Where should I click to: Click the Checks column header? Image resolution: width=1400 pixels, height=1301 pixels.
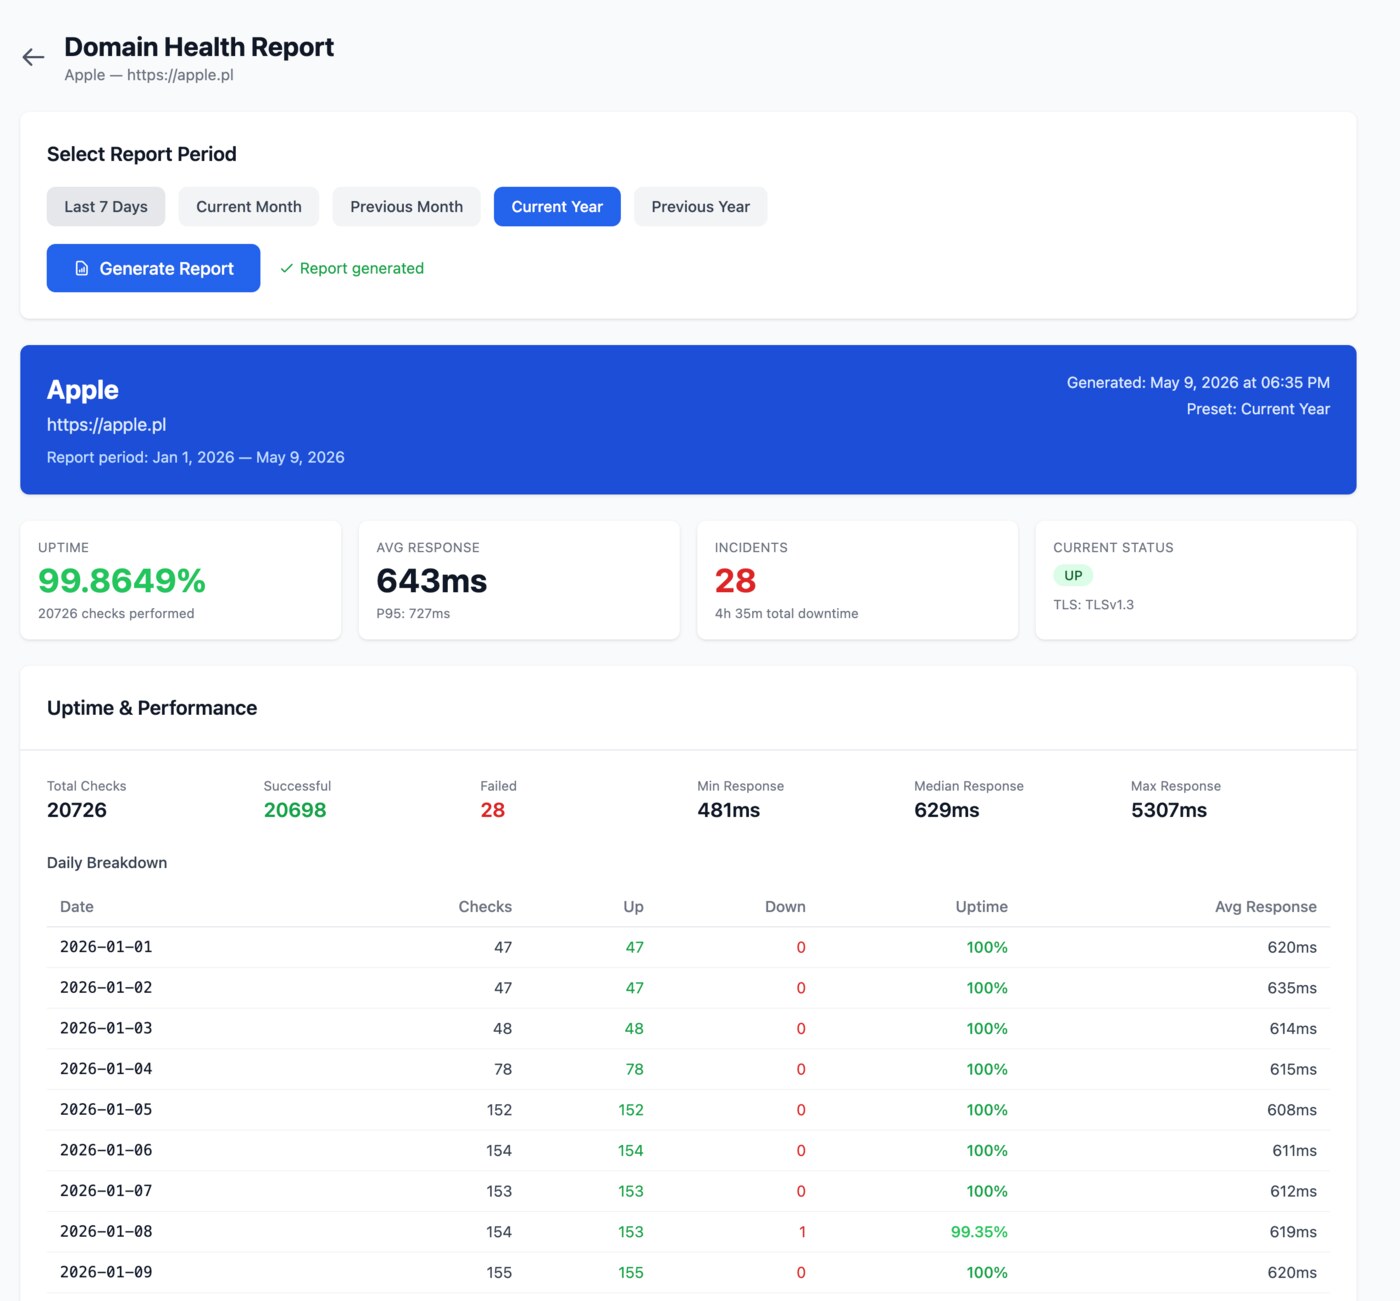(485, 907)
